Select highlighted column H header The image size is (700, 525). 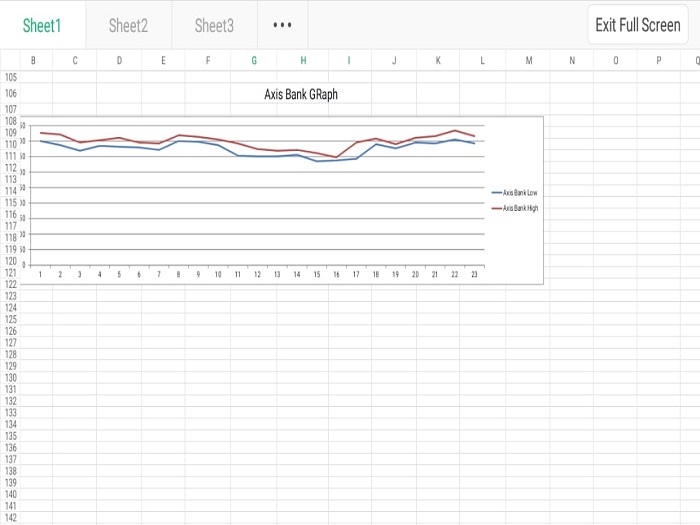[303, 60]
